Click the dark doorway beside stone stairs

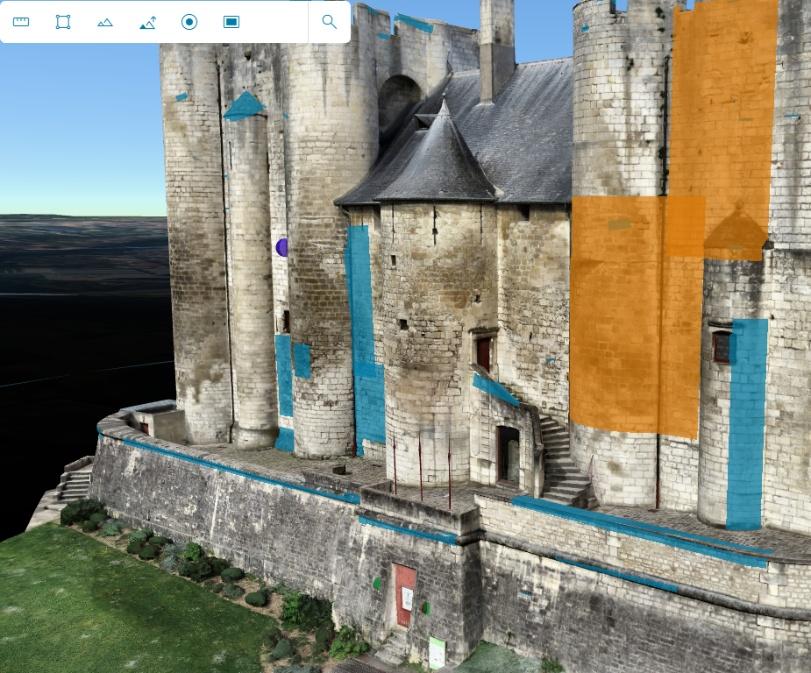[x=508, y=452]
